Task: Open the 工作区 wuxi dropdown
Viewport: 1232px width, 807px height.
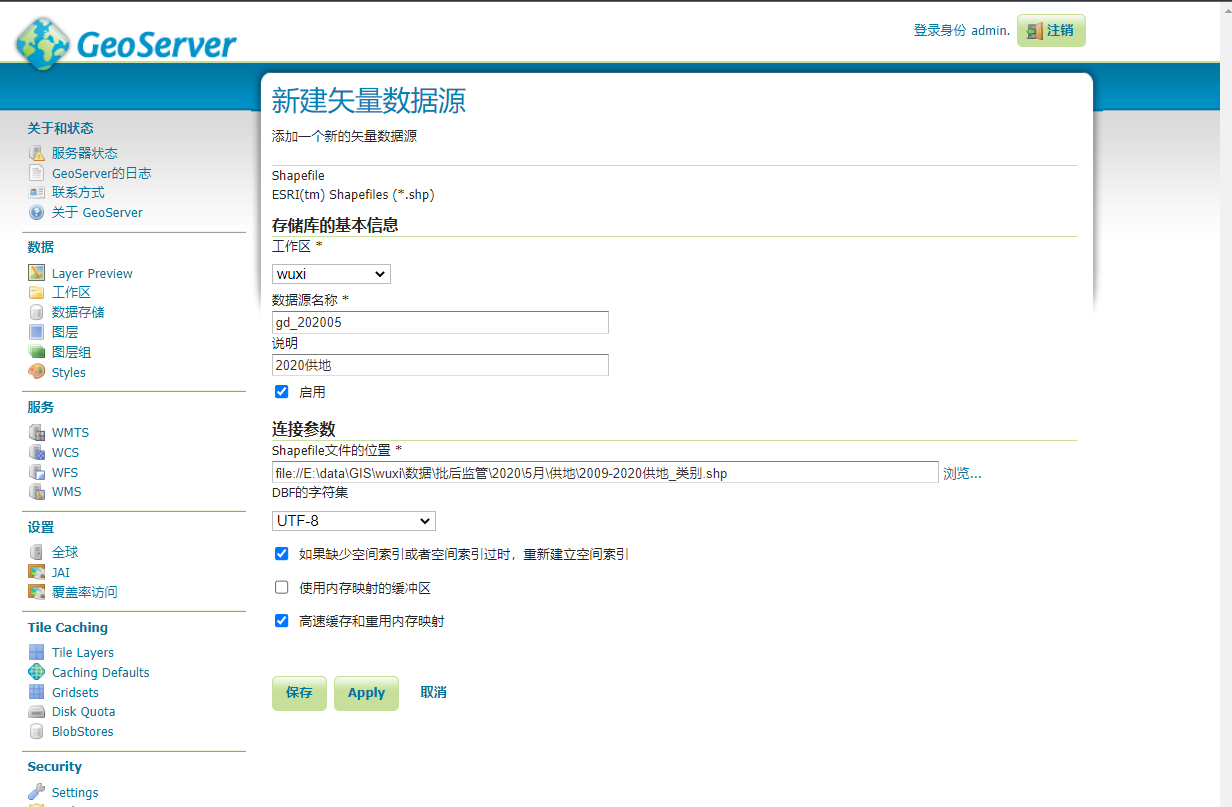Action: click(331, 274)
